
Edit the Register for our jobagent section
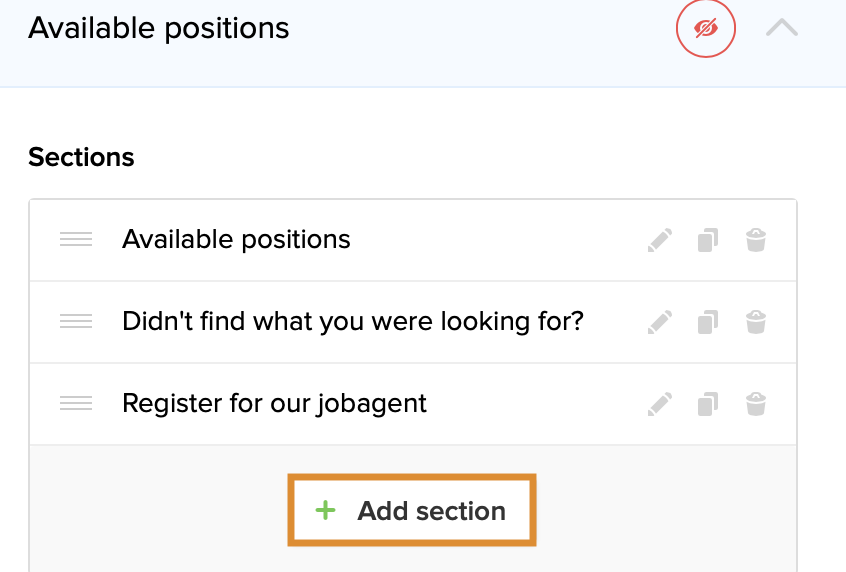660,404
